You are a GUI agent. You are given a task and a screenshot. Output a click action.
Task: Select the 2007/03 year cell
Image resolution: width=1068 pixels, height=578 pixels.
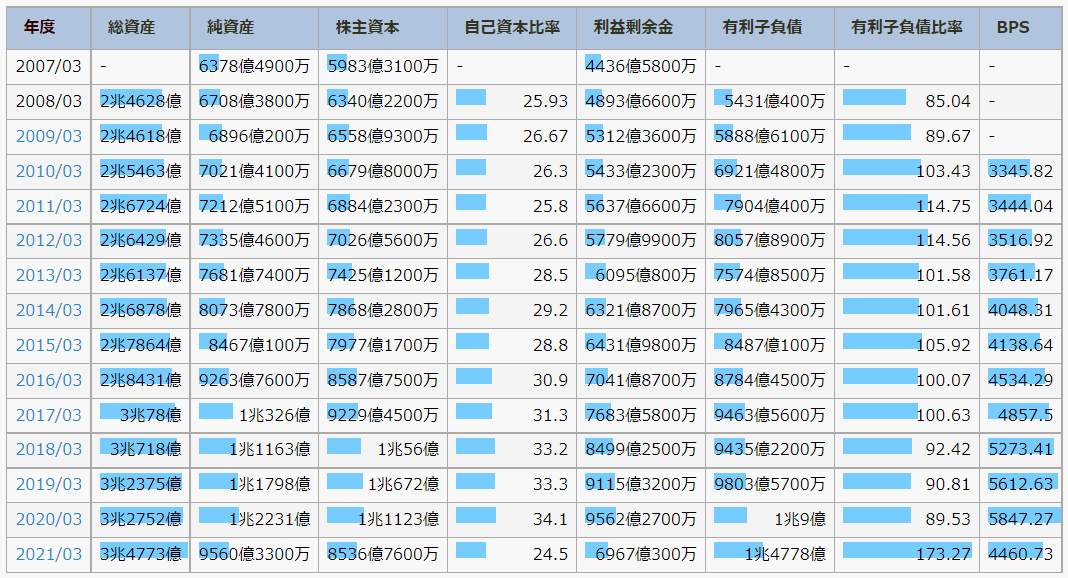[x=48, y=67]
